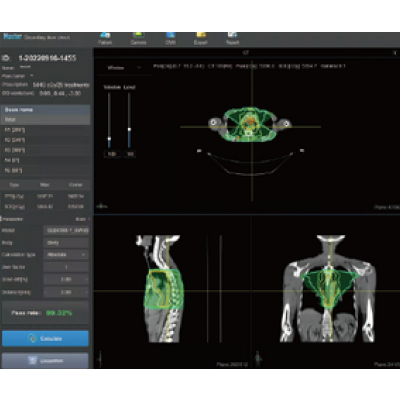The height and width of the screenshot is (400, 400).
Task: Click the blue Calculate button
Action: [45, 339]
